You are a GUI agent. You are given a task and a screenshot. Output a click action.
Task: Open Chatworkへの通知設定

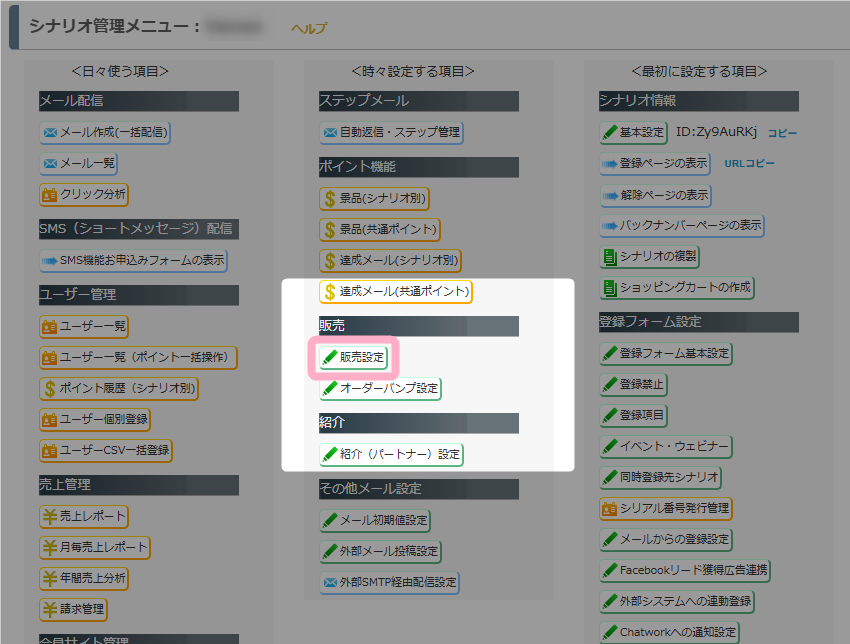click(x=669, y=632)
